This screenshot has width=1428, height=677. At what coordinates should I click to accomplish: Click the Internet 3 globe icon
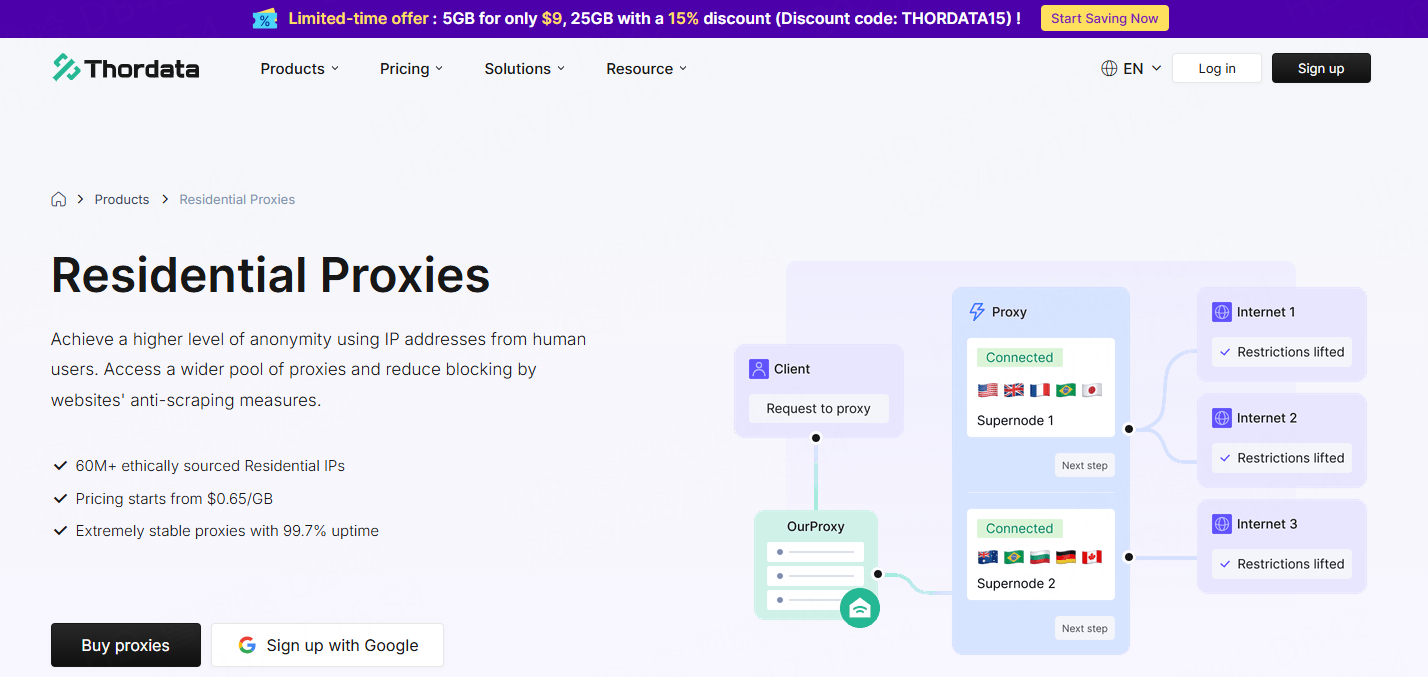(x=1221, y=524)
